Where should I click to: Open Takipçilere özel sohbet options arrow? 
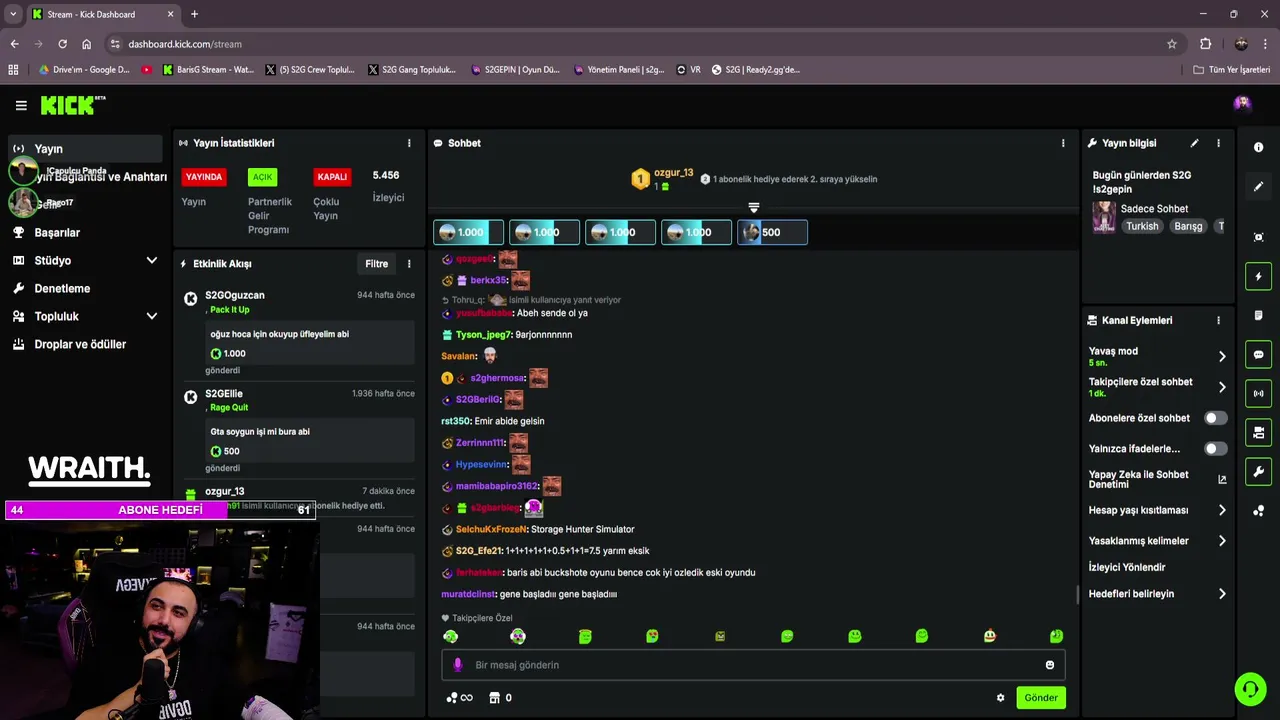click(x=1222, y=387)
